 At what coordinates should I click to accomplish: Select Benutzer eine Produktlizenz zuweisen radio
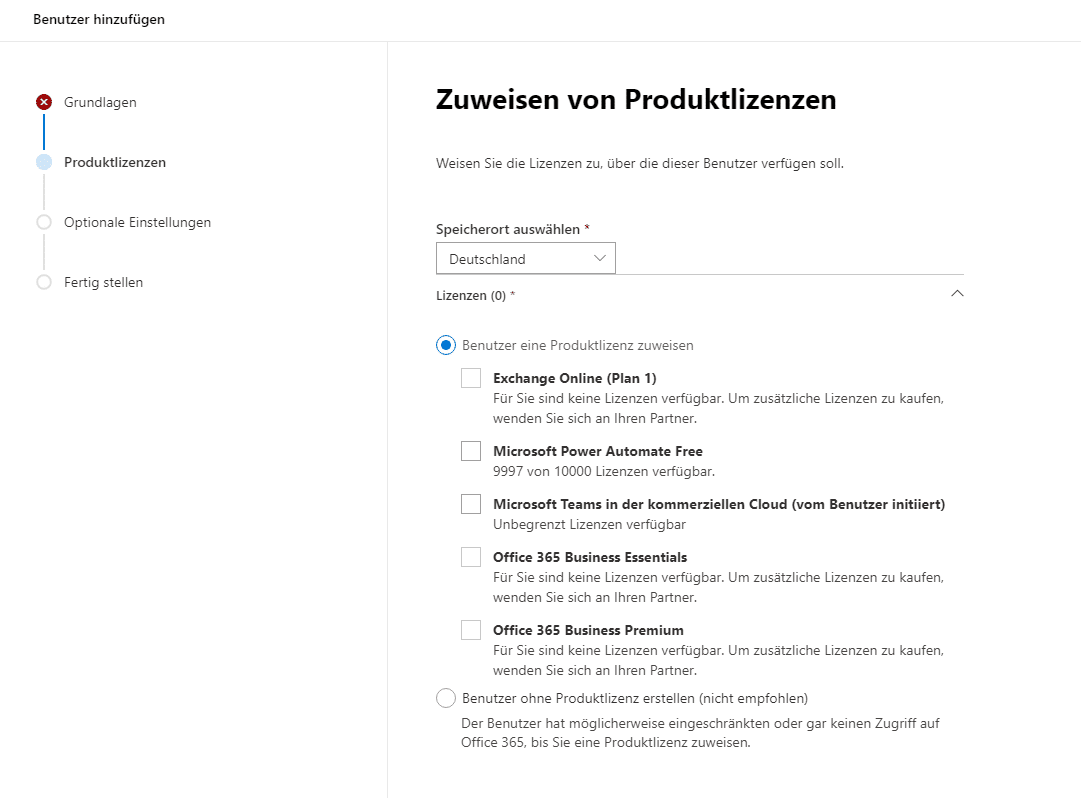click(x=446, y=345)
